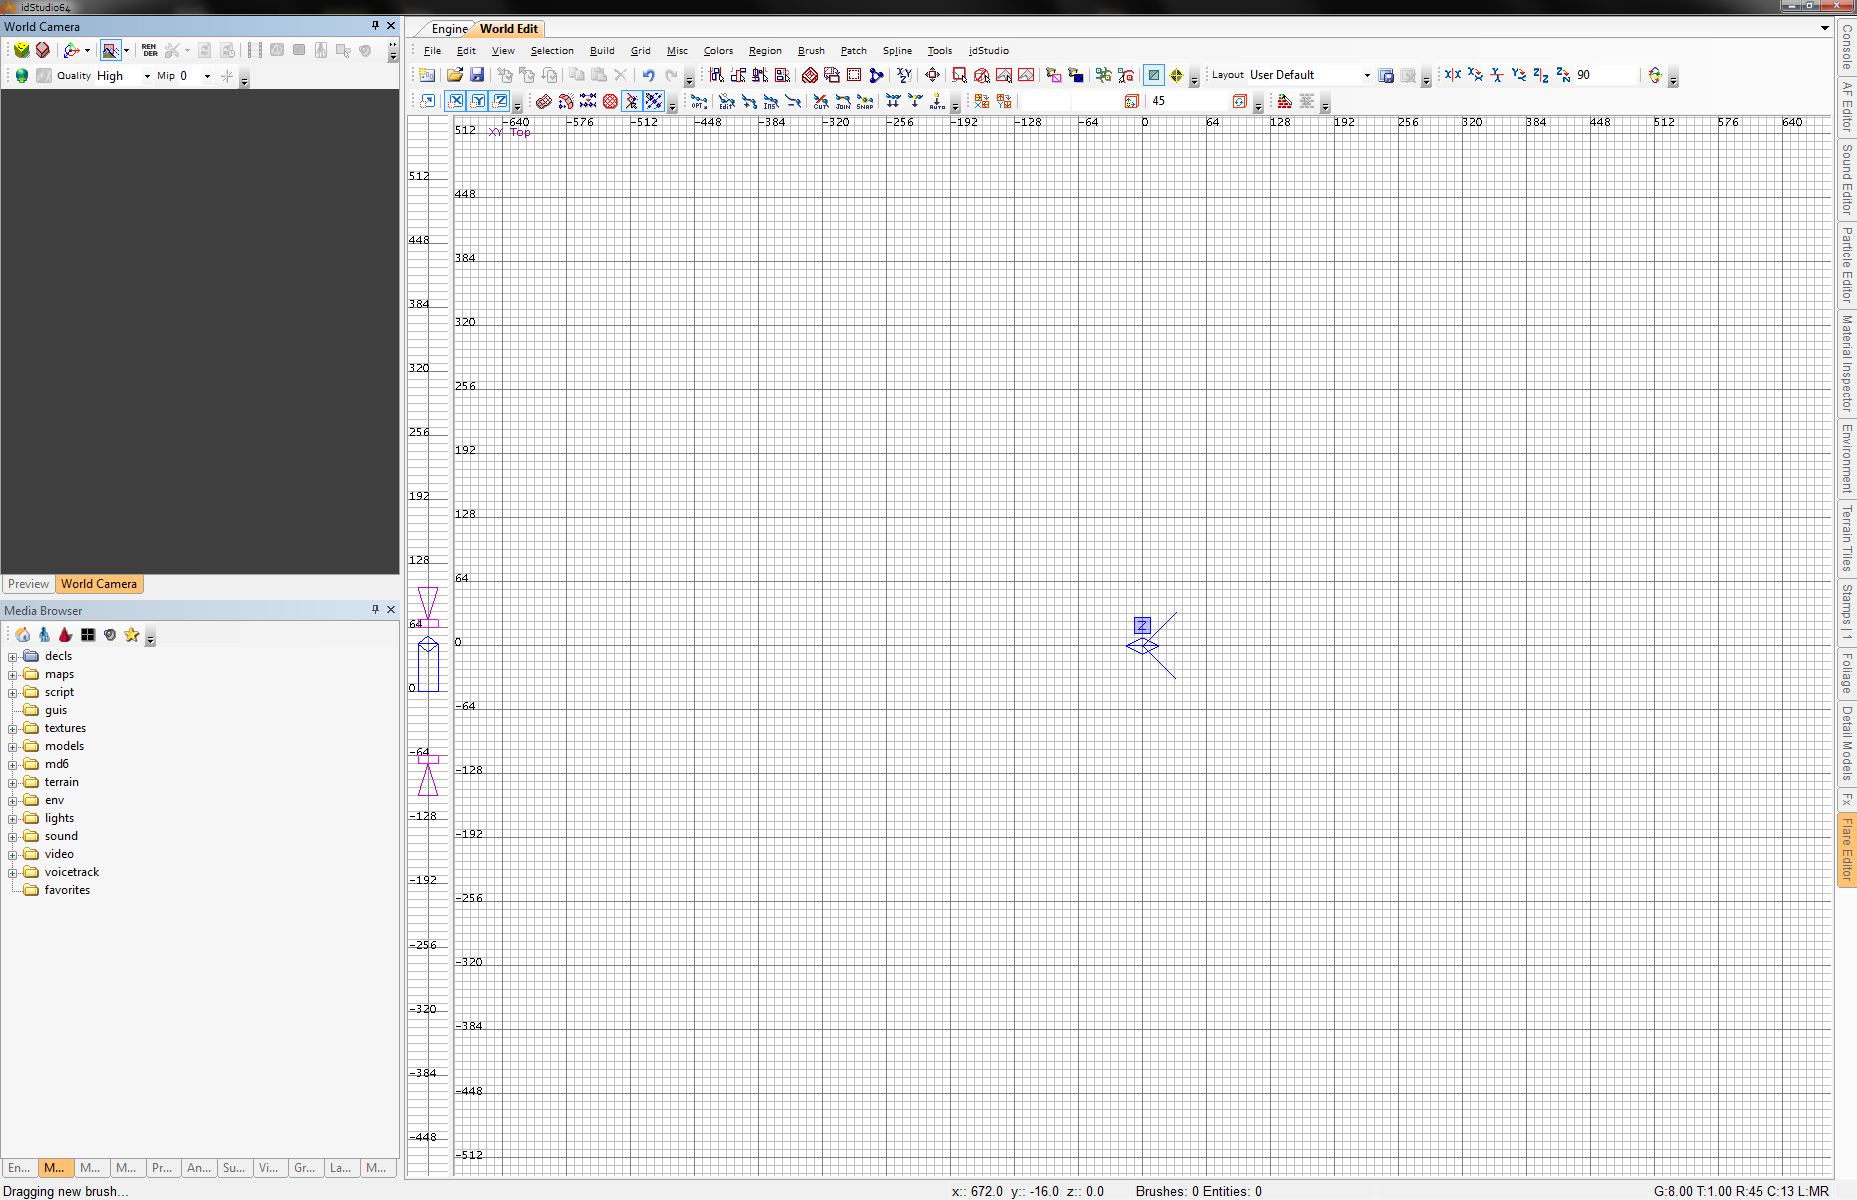1857x1200 pixels.
Task: Click the spline JOIN tool icon
Action: pyautogui.click(x=843, y=101)
